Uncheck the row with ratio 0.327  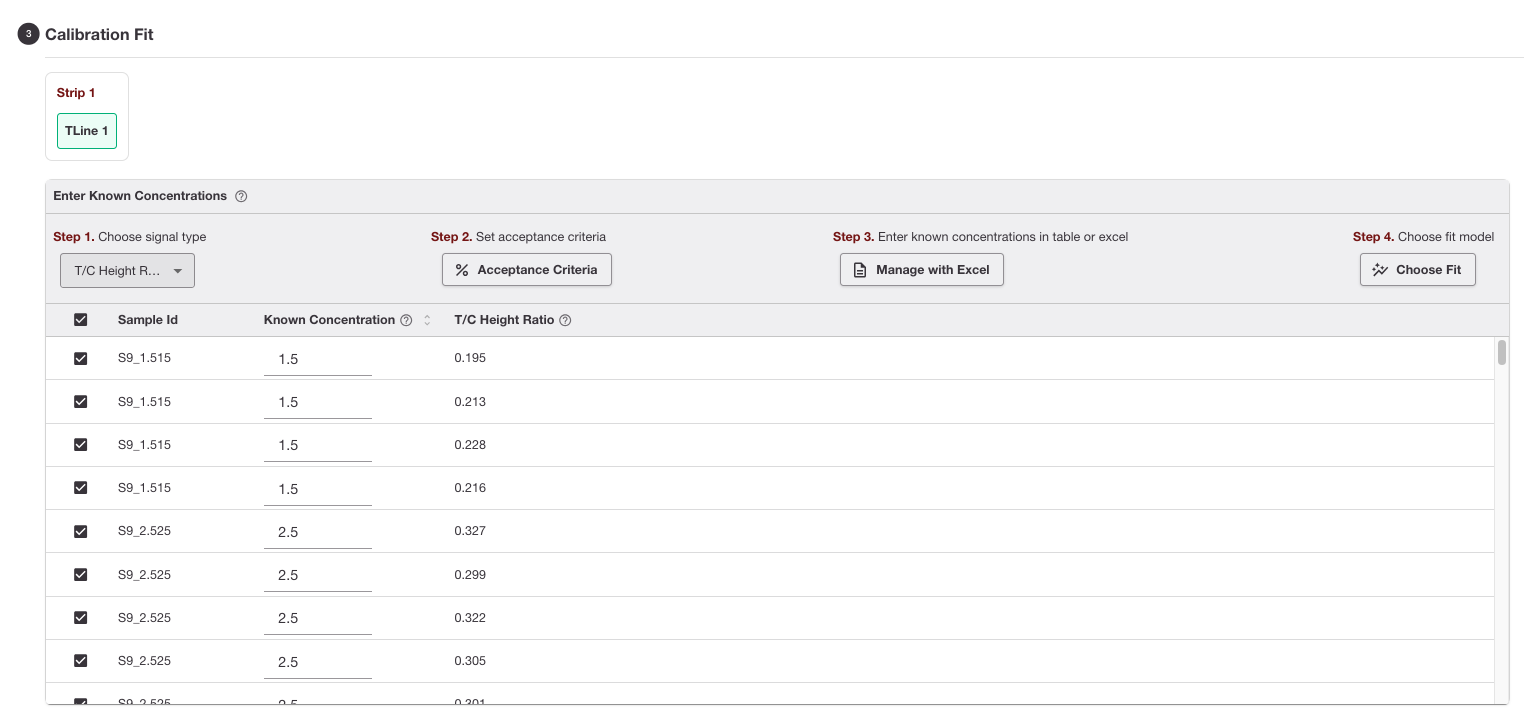[x=81, y=531]
